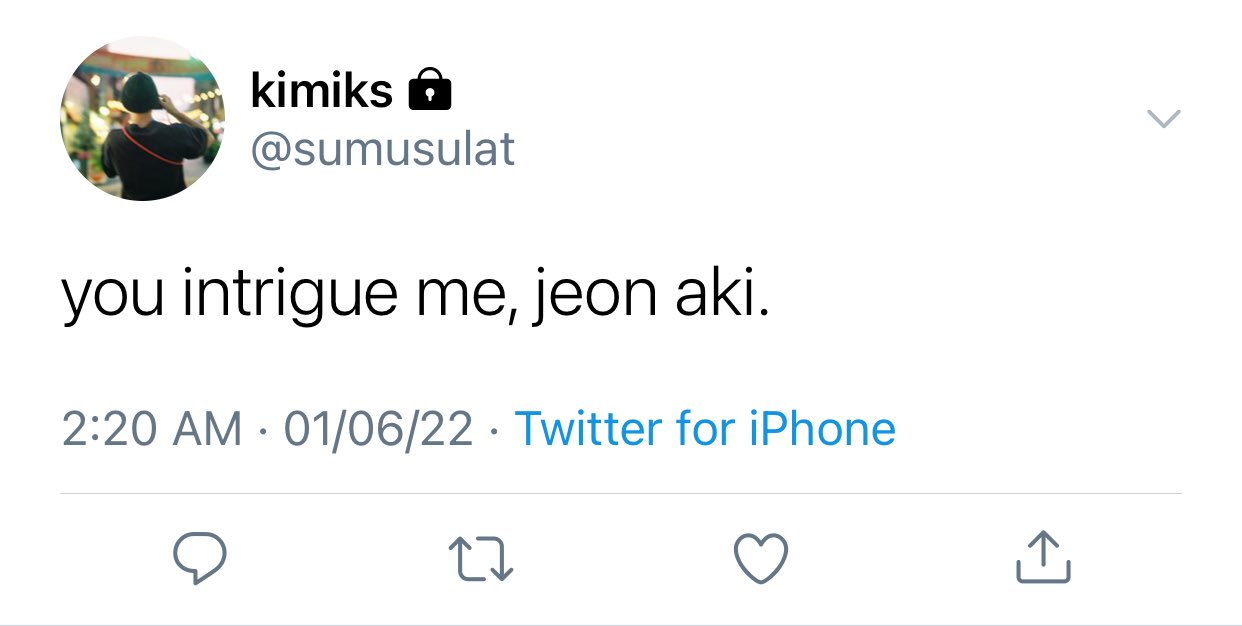Click the 2:20 AM timestamp
This screenshot has width=1242, height=626.
(x=152, y=429)
